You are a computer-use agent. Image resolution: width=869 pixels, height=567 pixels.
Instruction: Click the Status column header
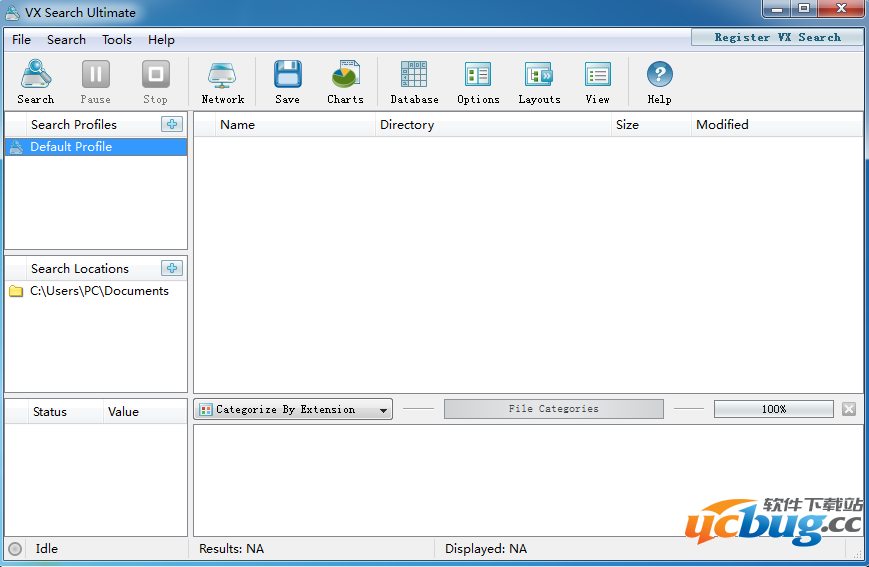[x=65, y=412]
